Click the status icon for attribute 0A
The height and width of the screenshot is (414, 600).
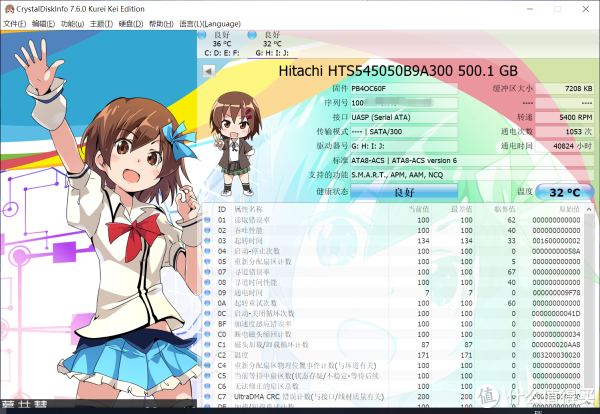click(x=207, y=303)
